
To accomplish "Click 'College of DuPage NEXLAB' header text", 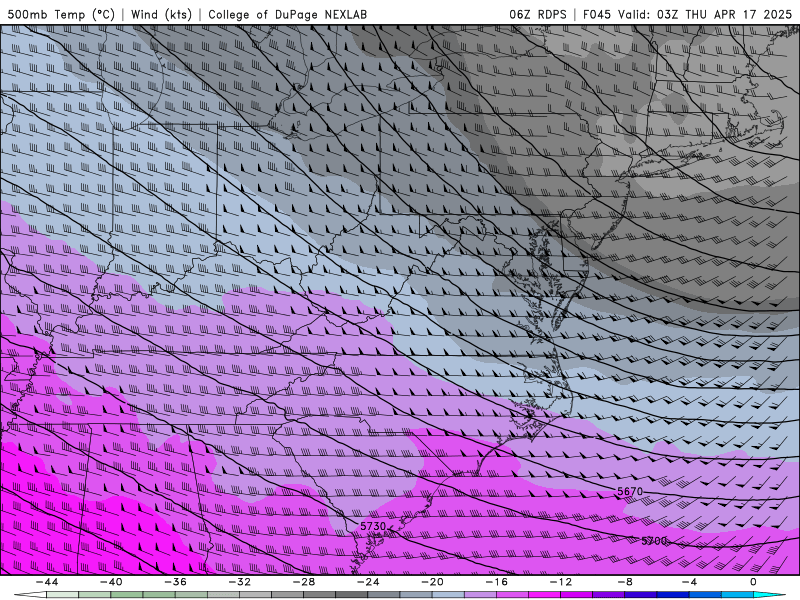I will [287, 14].
